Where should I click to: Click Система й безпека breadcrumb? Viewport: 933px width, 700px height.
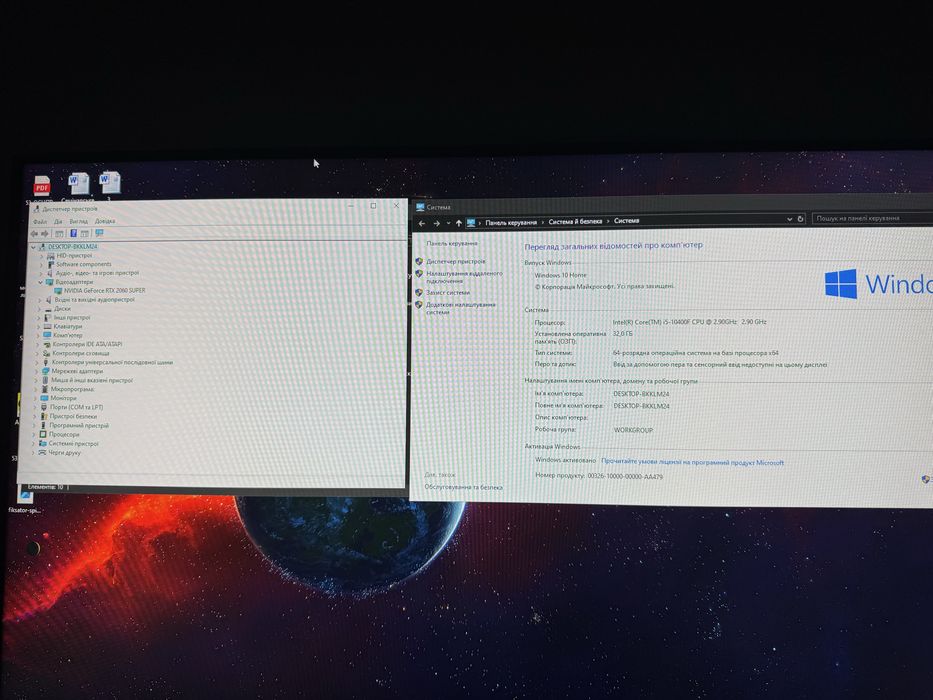575,221
